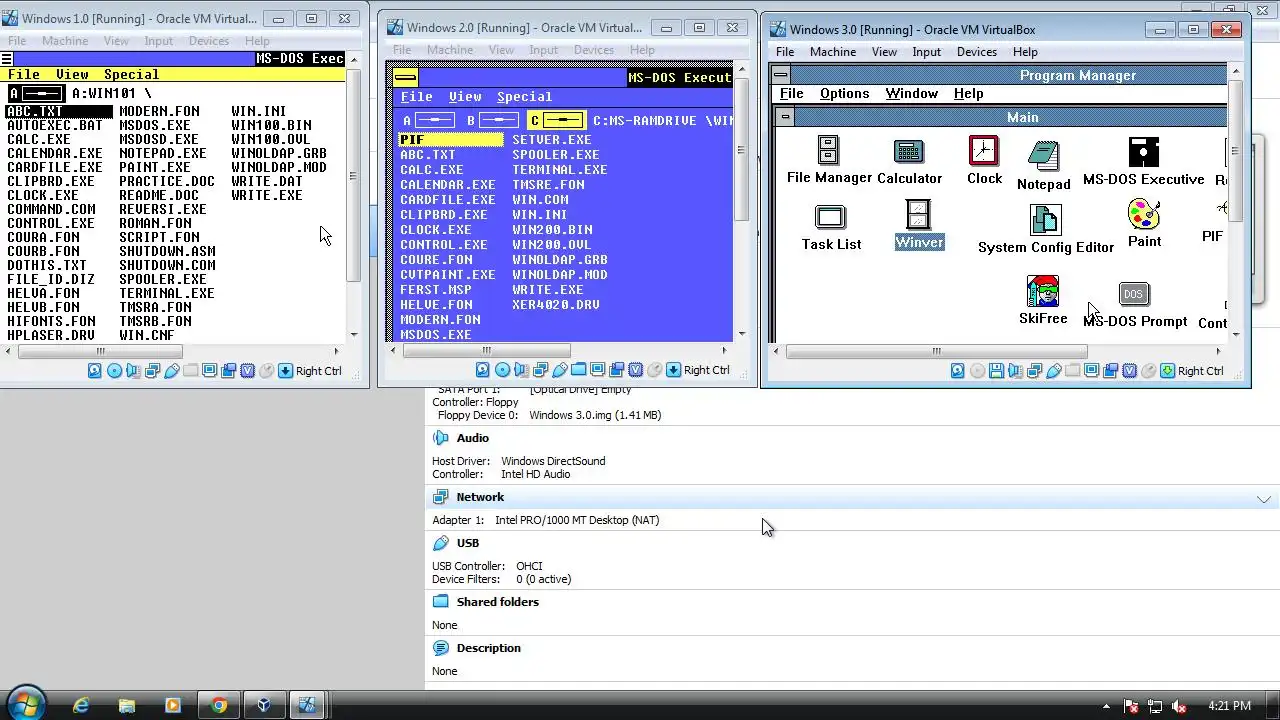Open Input menu in Windows 3.0 VM window
The height and width of the screenshot is (720, 1280).
coord(926,52)
